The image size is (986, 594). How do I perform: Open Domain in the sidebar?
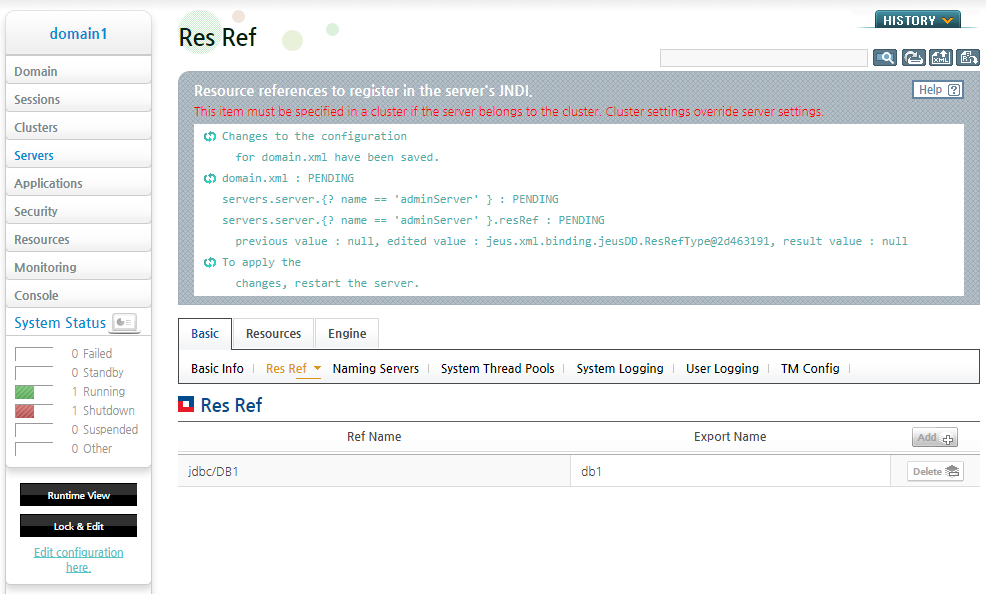tap(79, 71)
